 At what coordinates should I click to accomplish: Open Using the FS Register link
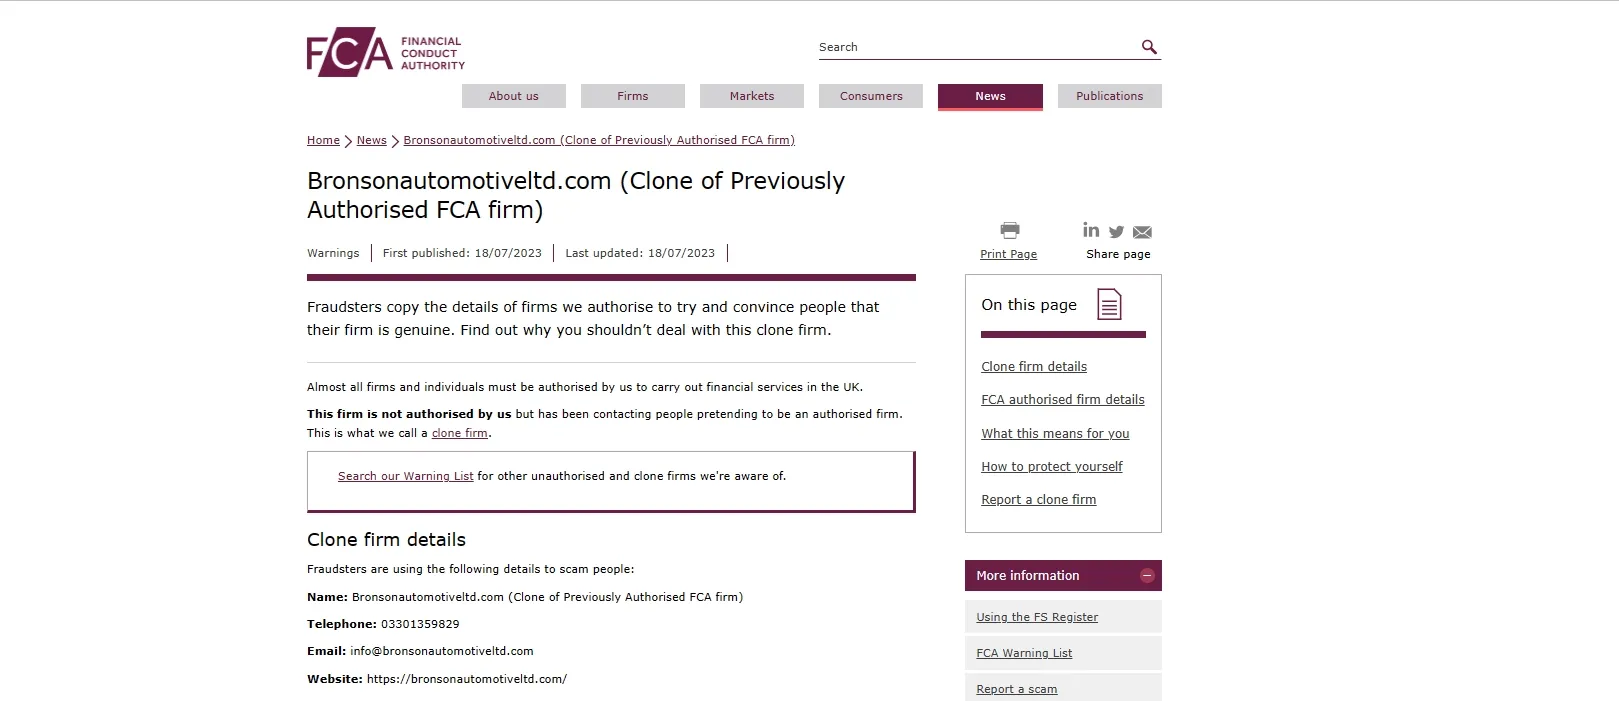coord(1037,617)
